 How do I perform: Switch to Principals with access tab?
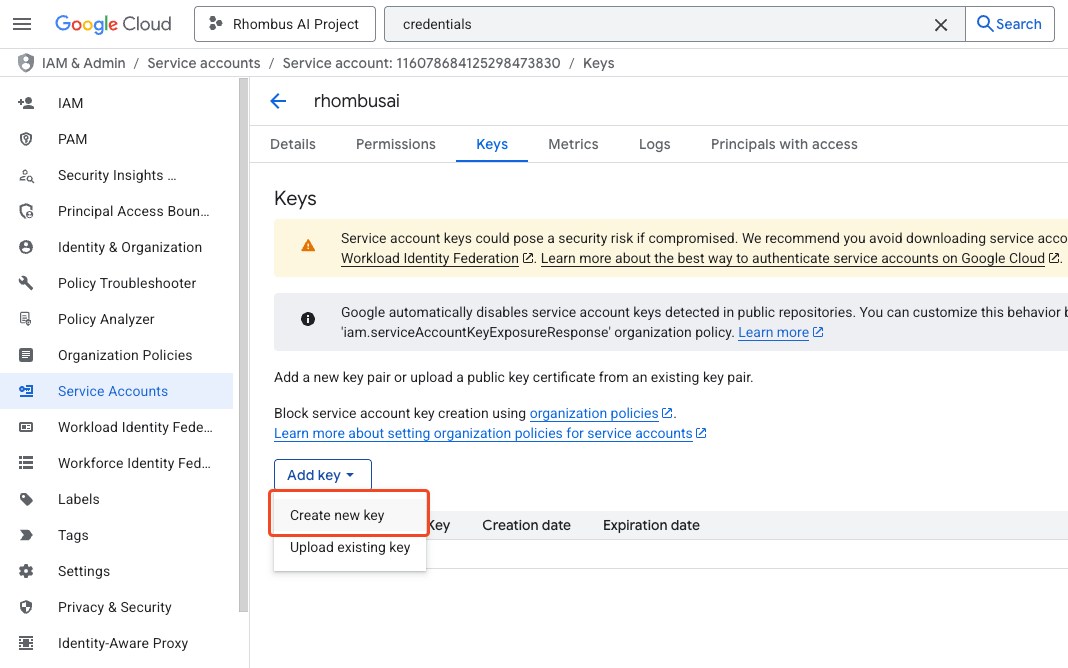point(783,144)
